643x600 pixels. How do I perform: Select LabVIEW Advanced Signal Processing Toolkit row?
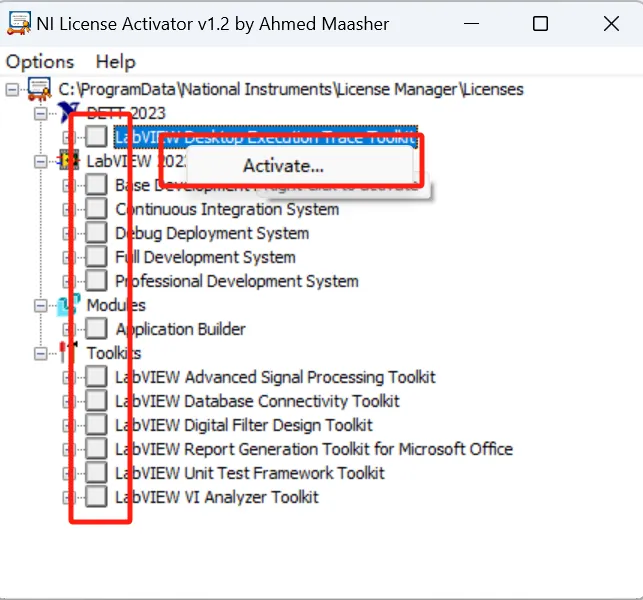point(275,377)
